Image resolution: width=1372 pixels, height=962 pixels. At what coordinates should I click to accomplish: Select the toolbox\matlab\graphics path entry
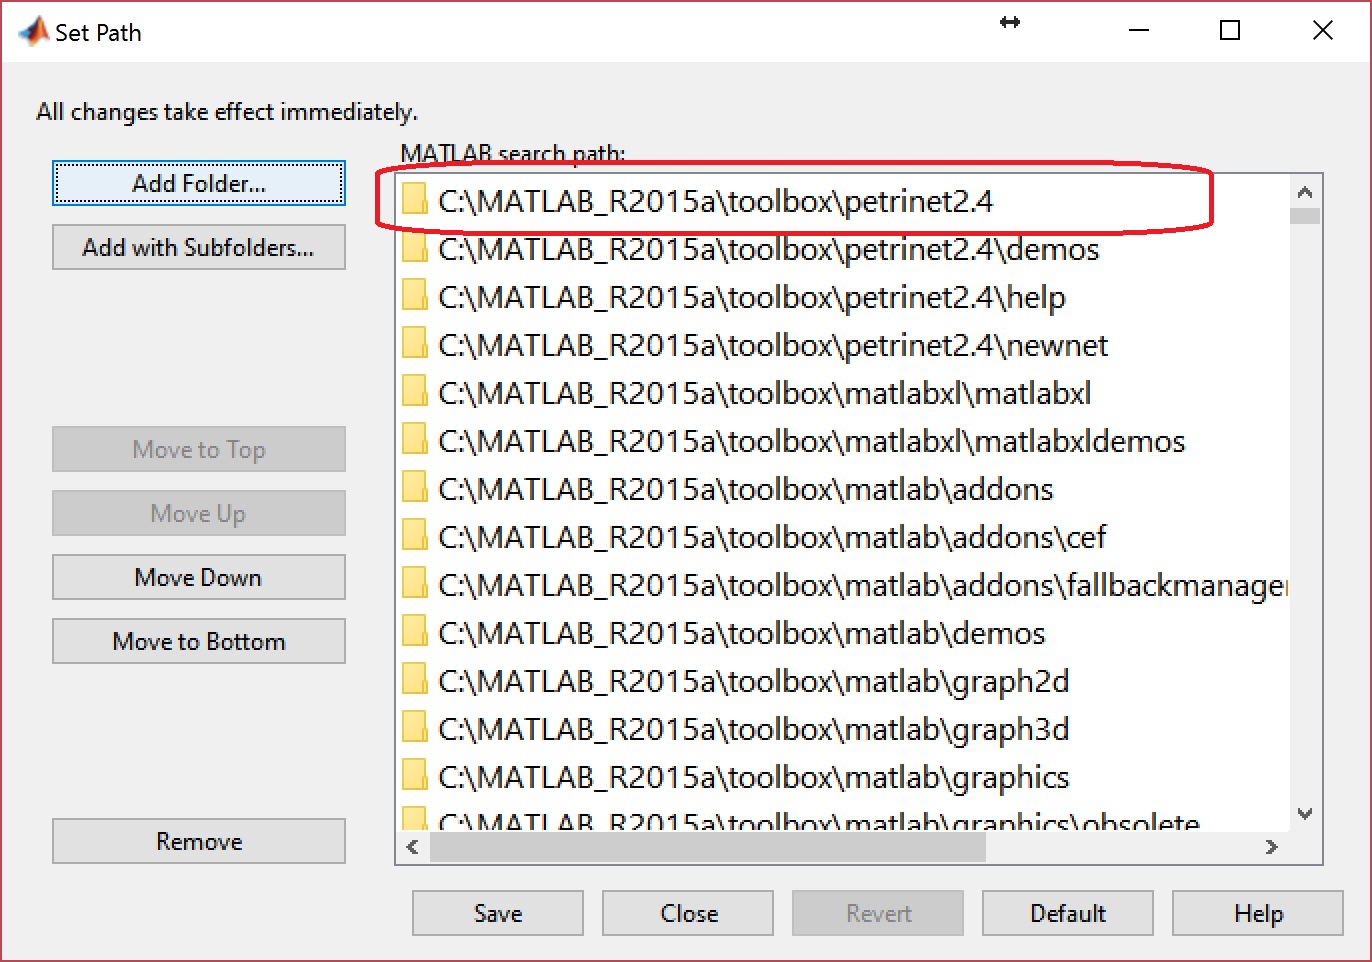(843, 777)
